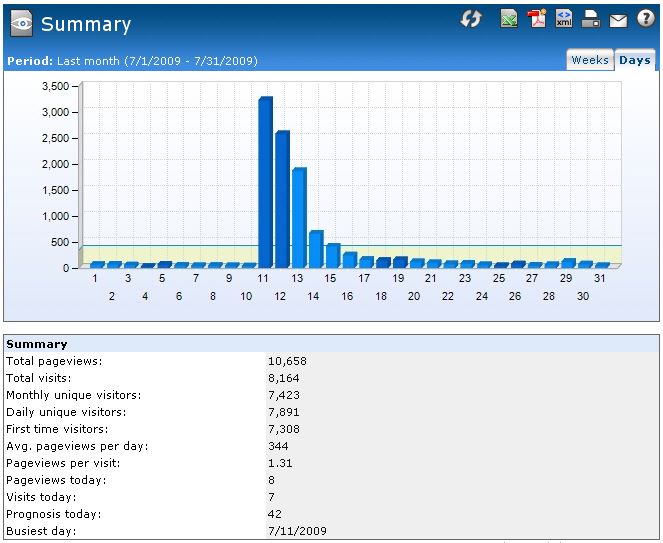Click the day 13 chart bar
Screen dimensions: 663x543
click(x=299, y=217)
